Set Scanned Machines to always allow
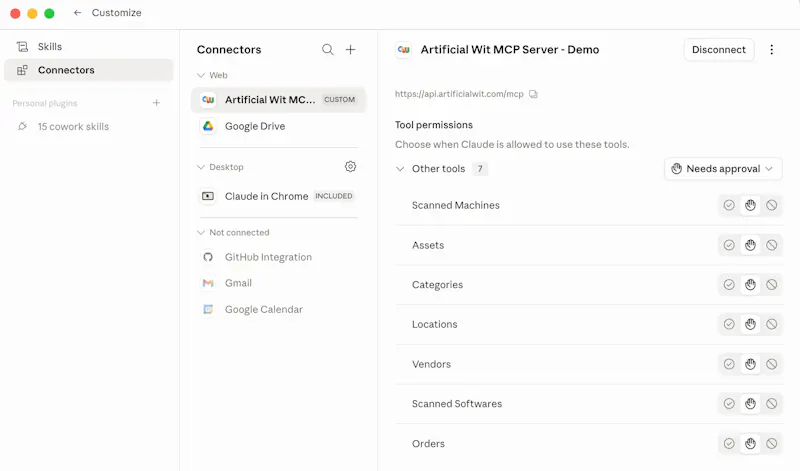This screenshot has height=471, width=800. point(729,205)
